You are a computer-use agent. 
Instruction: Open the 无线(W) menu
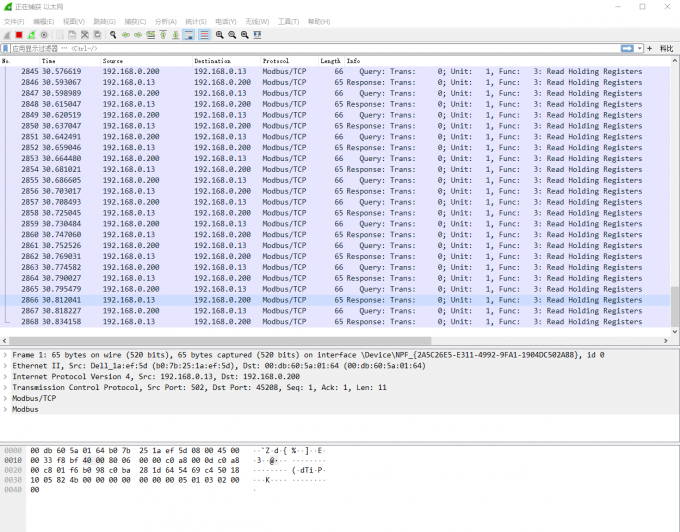(257, 22)
